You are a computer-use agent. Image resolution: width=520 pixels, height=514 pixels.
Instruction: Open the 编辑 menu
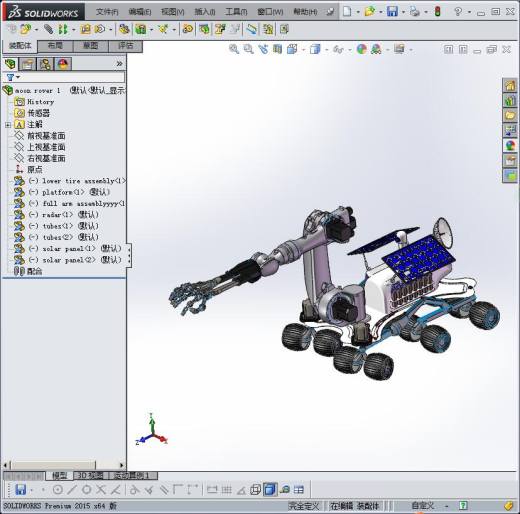coord(140,12)
